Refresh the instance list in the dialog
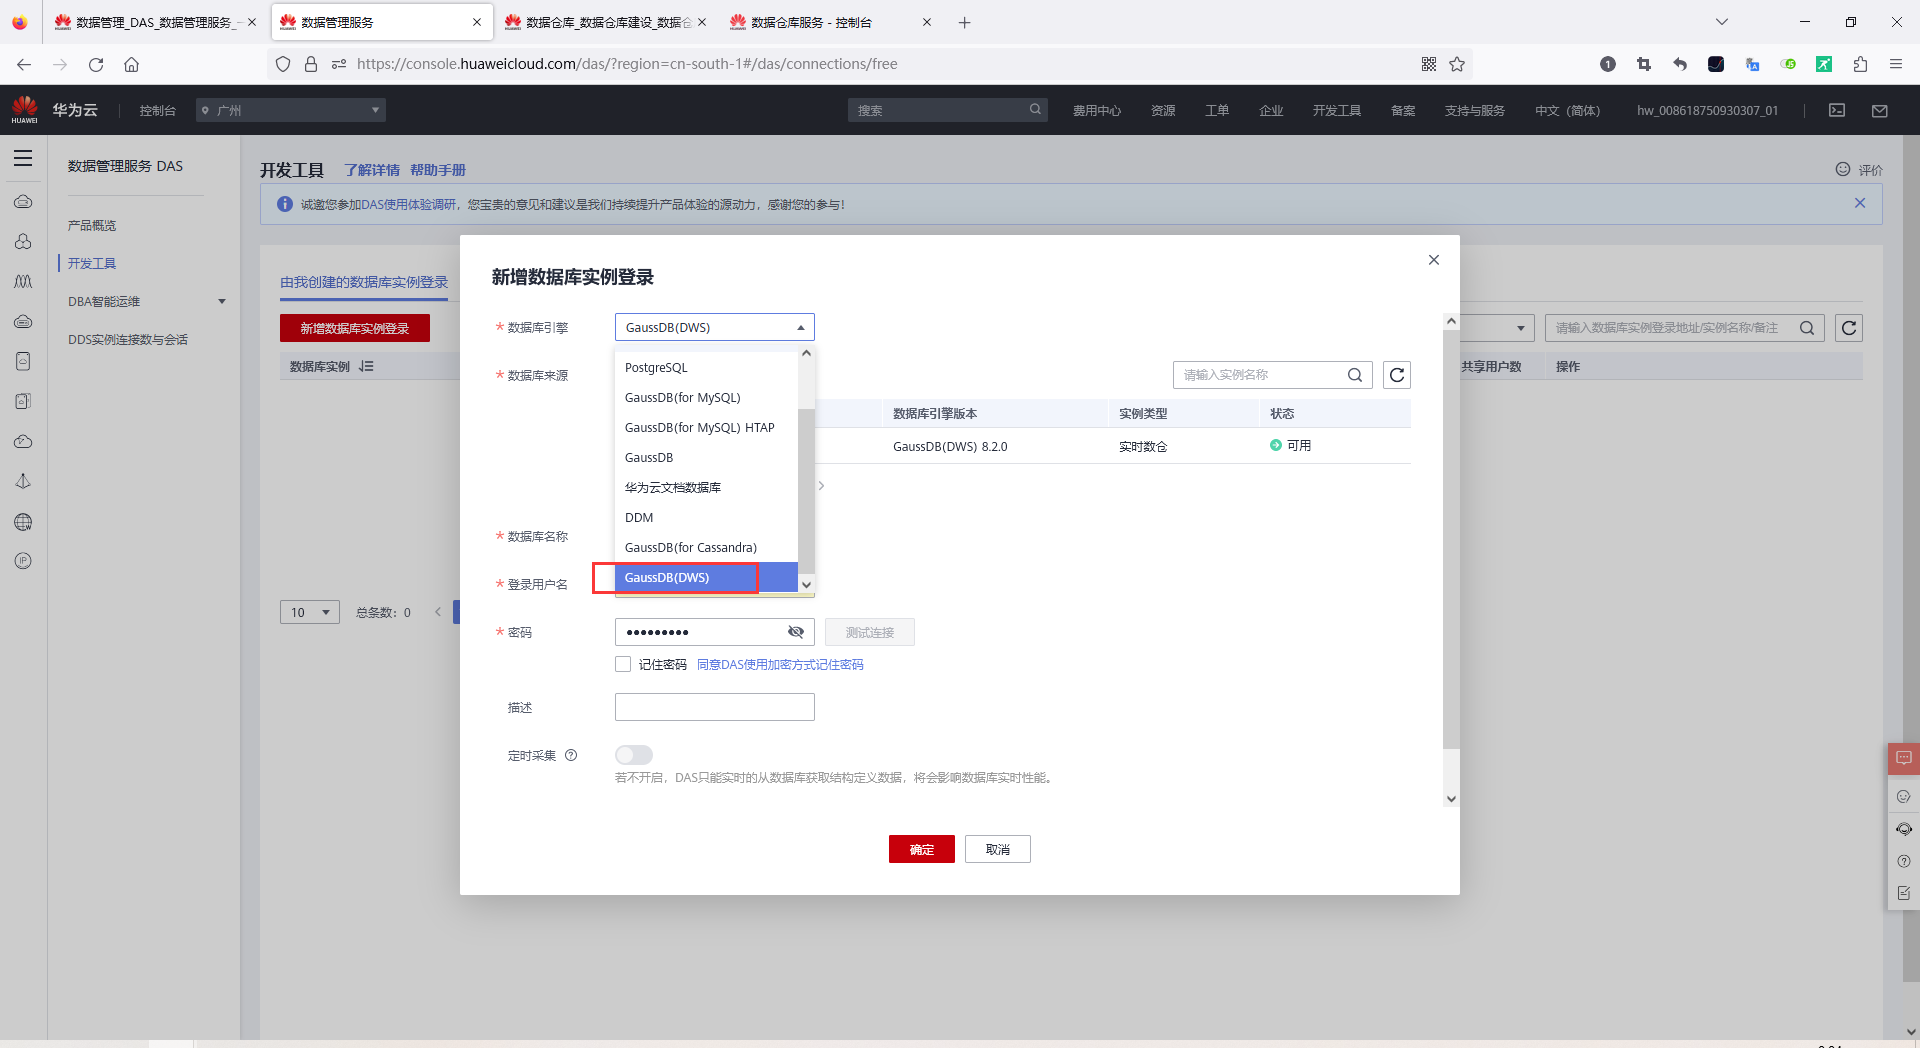 click(x=1397, y=375)
